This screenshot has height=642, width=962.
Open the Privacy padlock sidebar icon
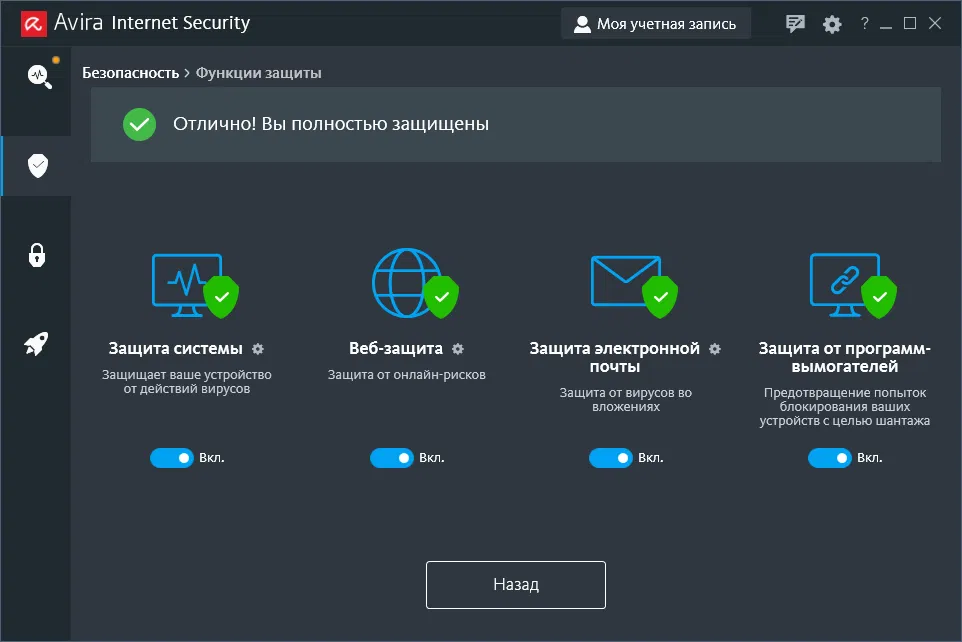(37, 254)
